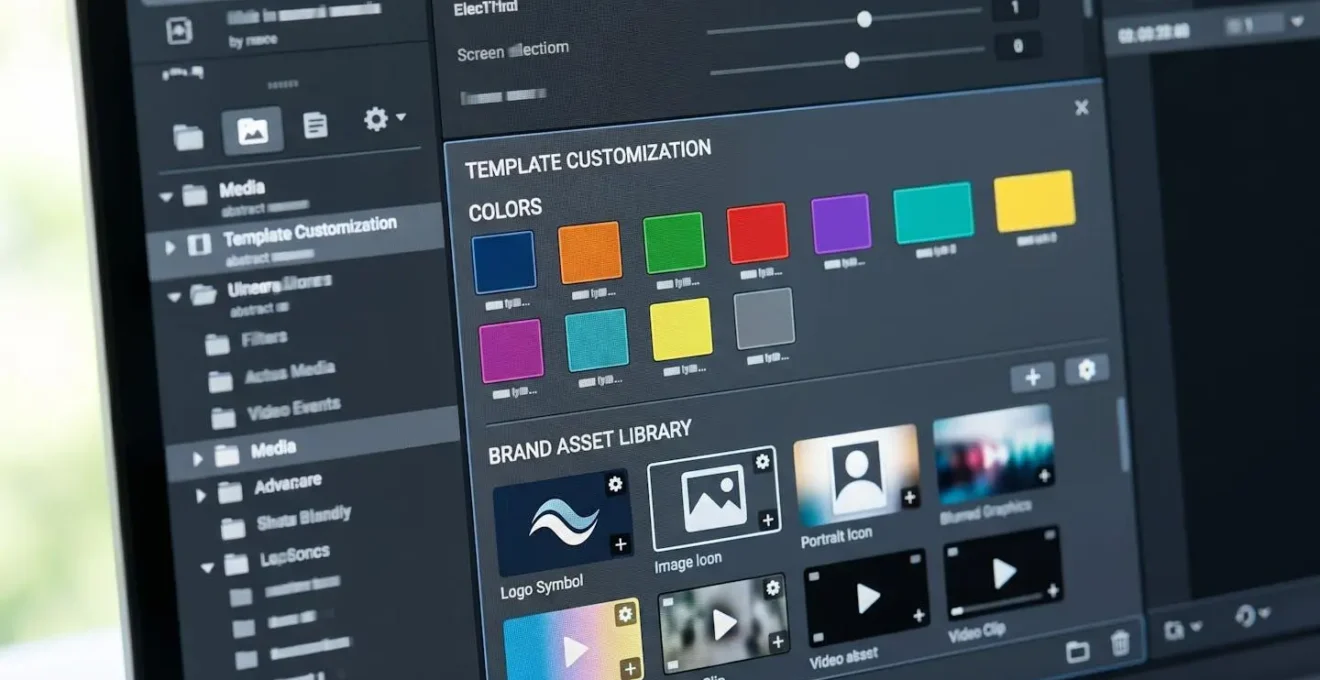Select the Logo Symbol asset thumbnail
The width and height of the screenshot is (1320, 680).
[563, 523]
